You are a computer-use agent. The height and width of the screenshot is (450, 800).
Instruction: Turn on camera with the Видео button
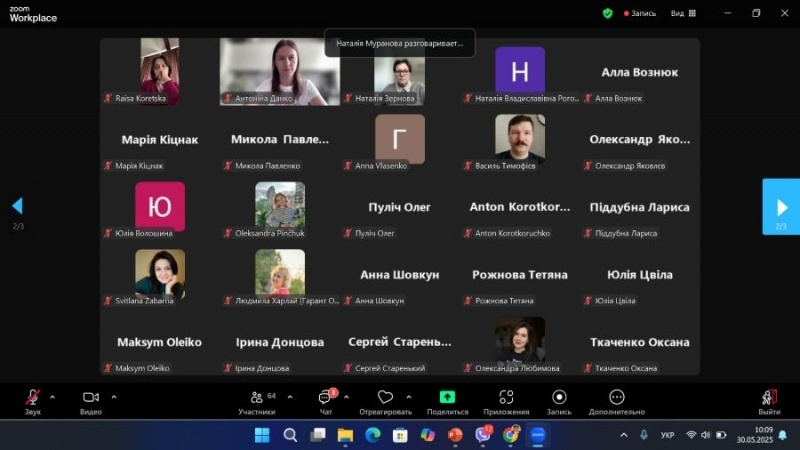point(91,398)
